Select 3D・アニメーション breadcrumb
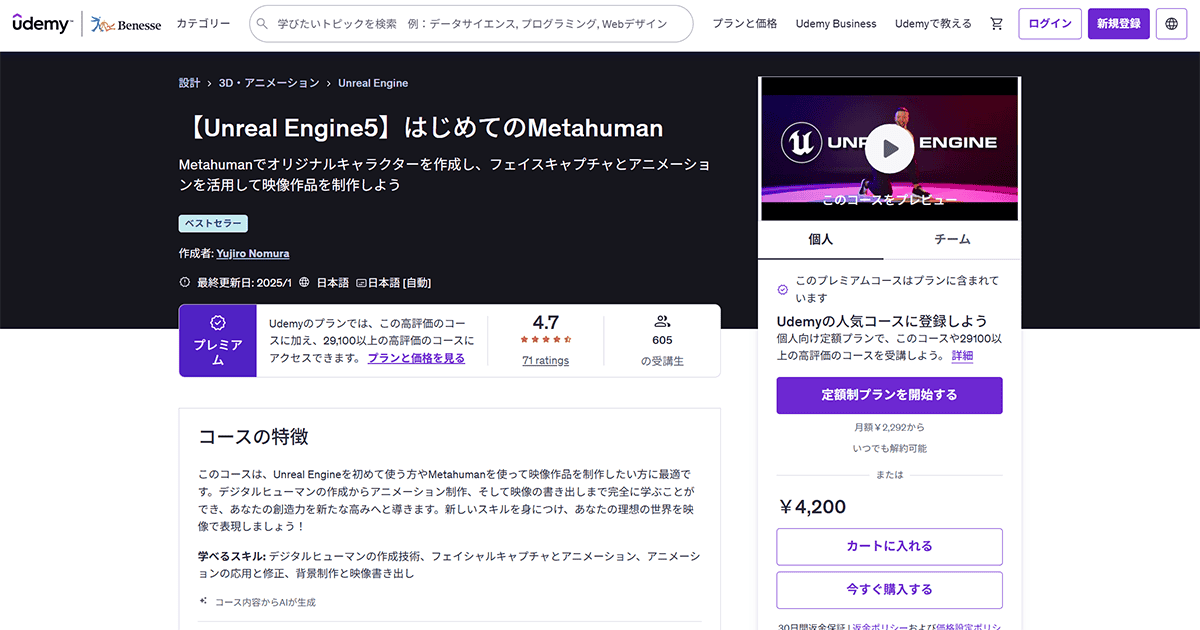1200x630 pixels. [269, 83]
